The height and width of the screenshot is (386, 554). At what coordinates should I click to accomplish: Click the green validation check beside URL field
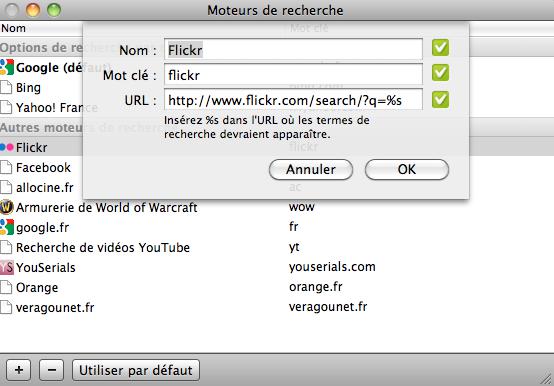(440, 100)
